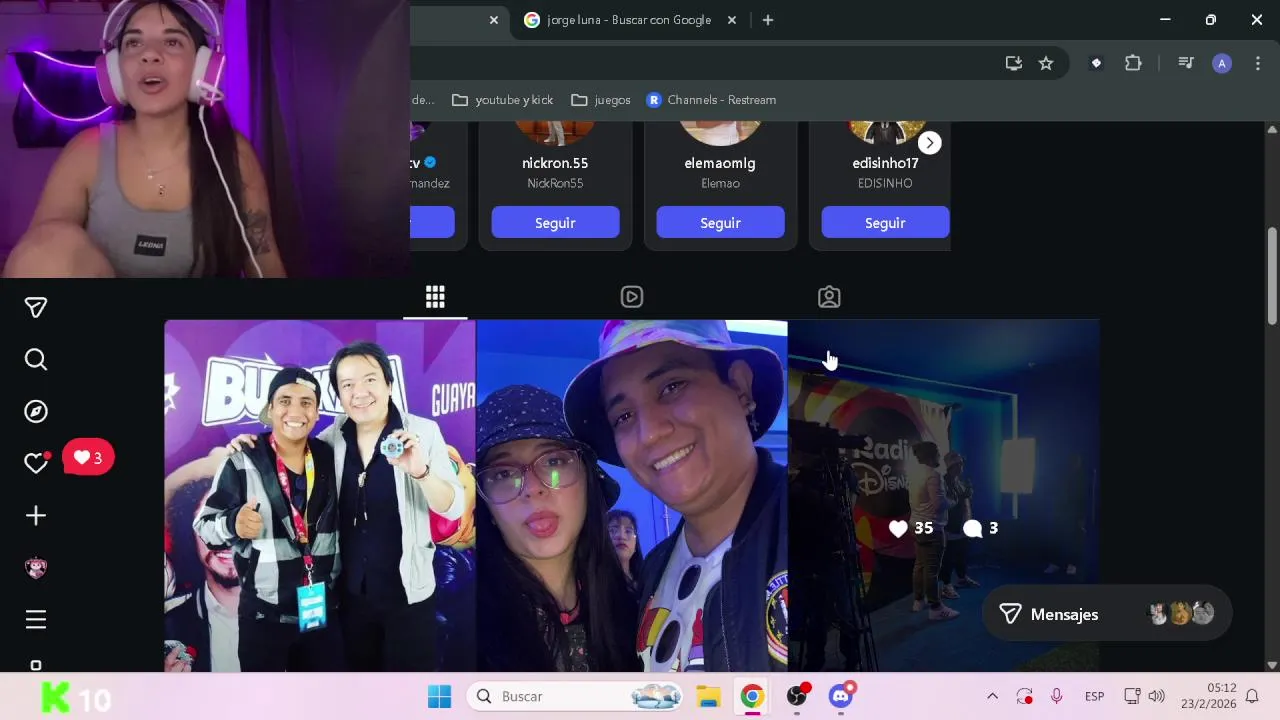The height and width of the screenshot is (720, 1280).
Task: Open the hamburger more menu in sidebar
Action: (36, 619)
